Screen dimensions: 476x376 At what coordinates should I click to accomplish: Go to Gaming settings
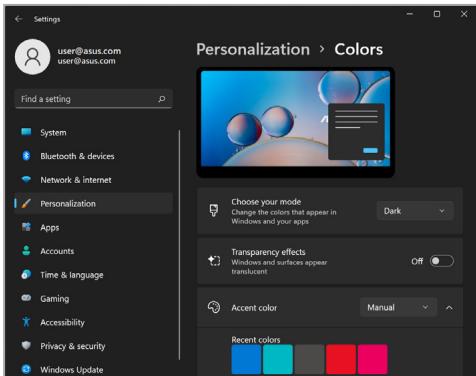(x=94, y=298)
